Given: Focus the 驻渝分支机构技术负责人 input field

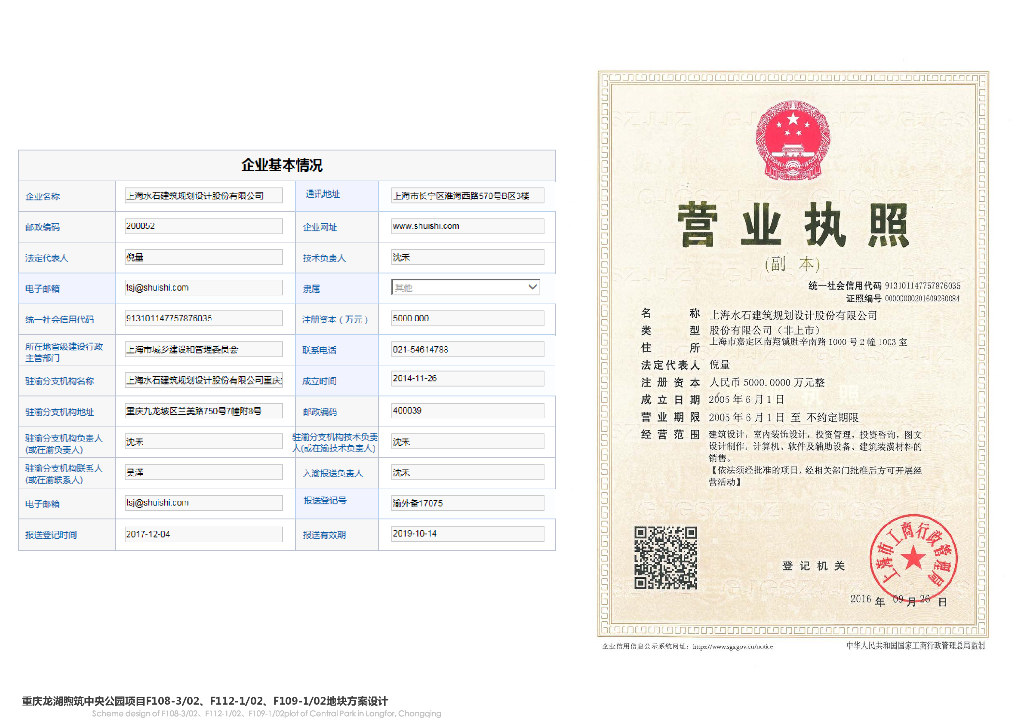Looking at the screenshot, I should click(468, 442).
